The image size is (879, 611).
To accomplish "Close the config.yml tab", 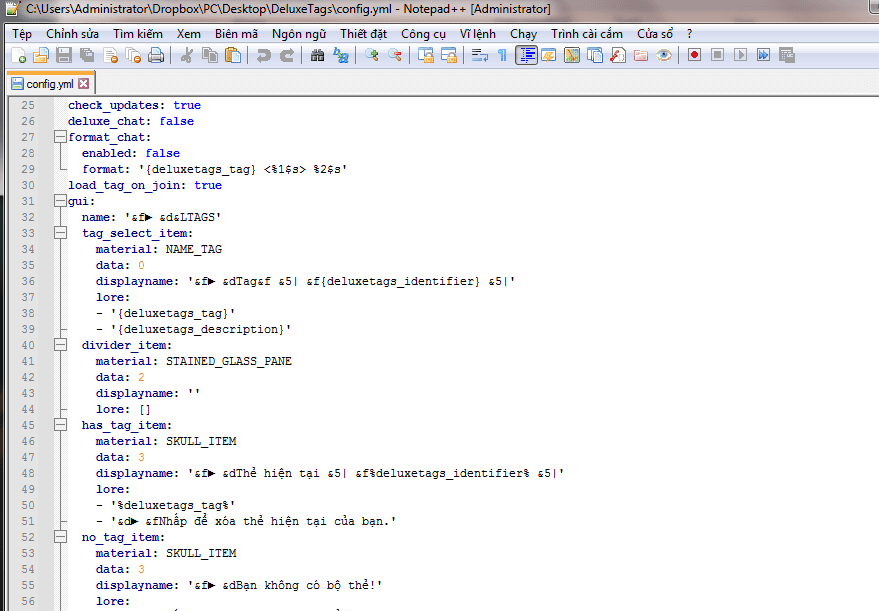I will [x=84, y=84].
